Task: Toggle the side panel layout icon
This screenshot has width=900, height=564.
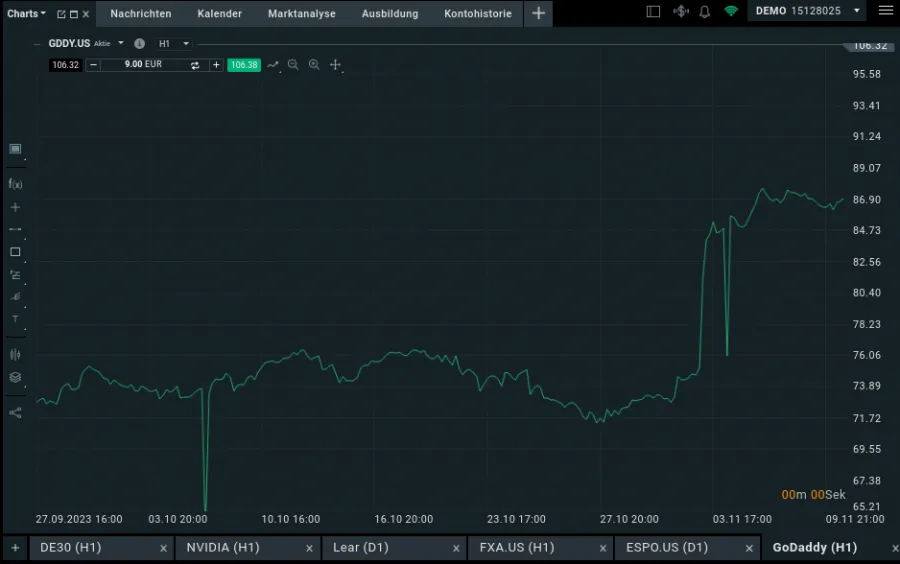Action: pyautogui.click(x=653, y=12)
